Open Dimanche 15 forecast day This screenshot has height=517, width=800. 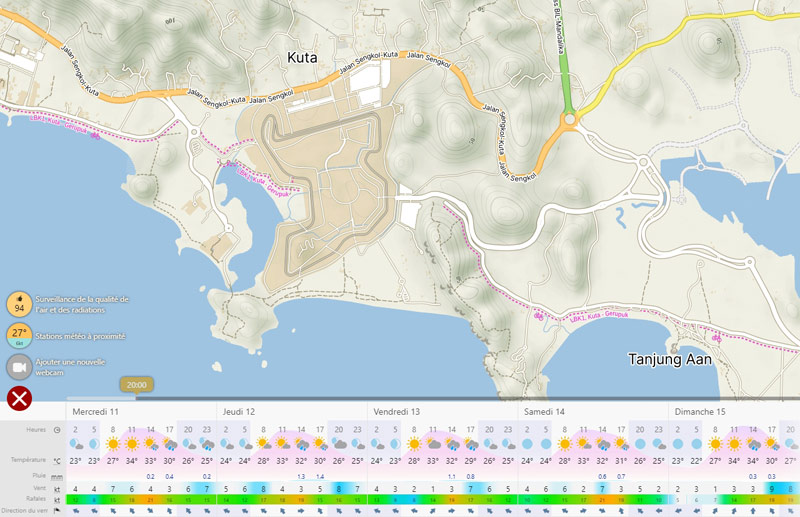click(x=700, y=412)
